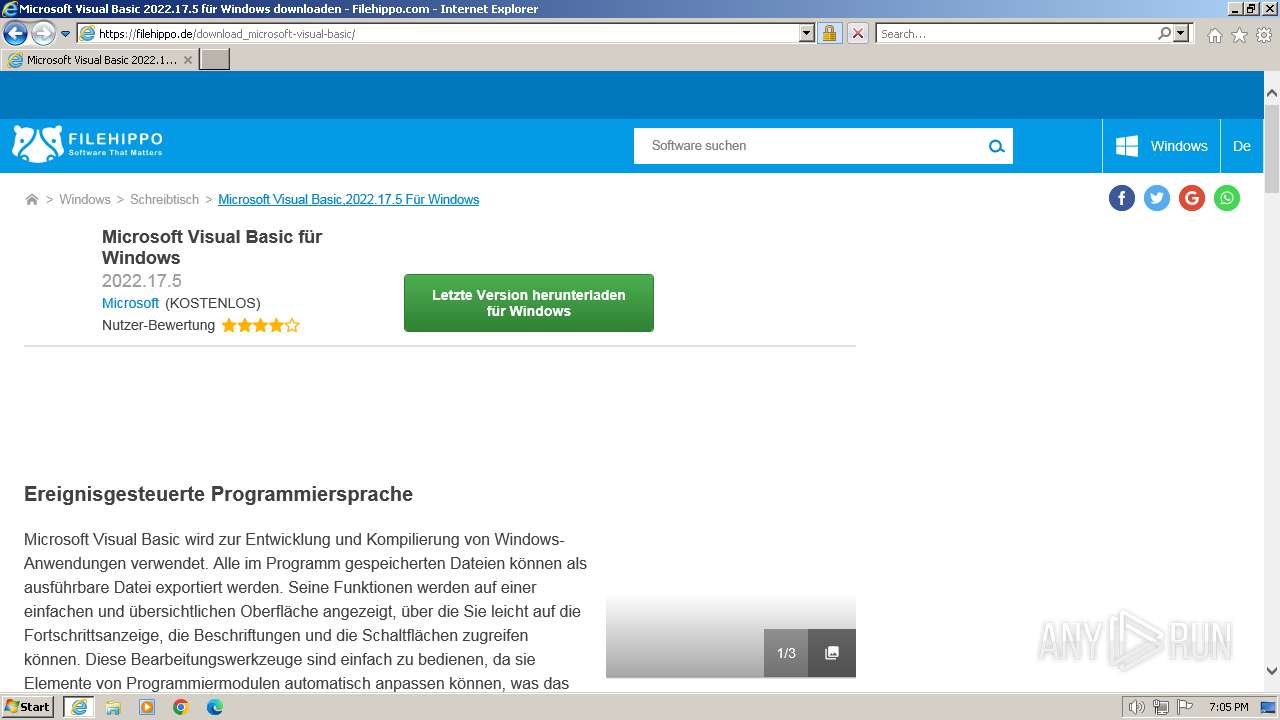Image resolution: width=1280 pixels, height=720 pixels.
Task: Click the page scrollbar down arrow
Action: (x=1272, y=671)
